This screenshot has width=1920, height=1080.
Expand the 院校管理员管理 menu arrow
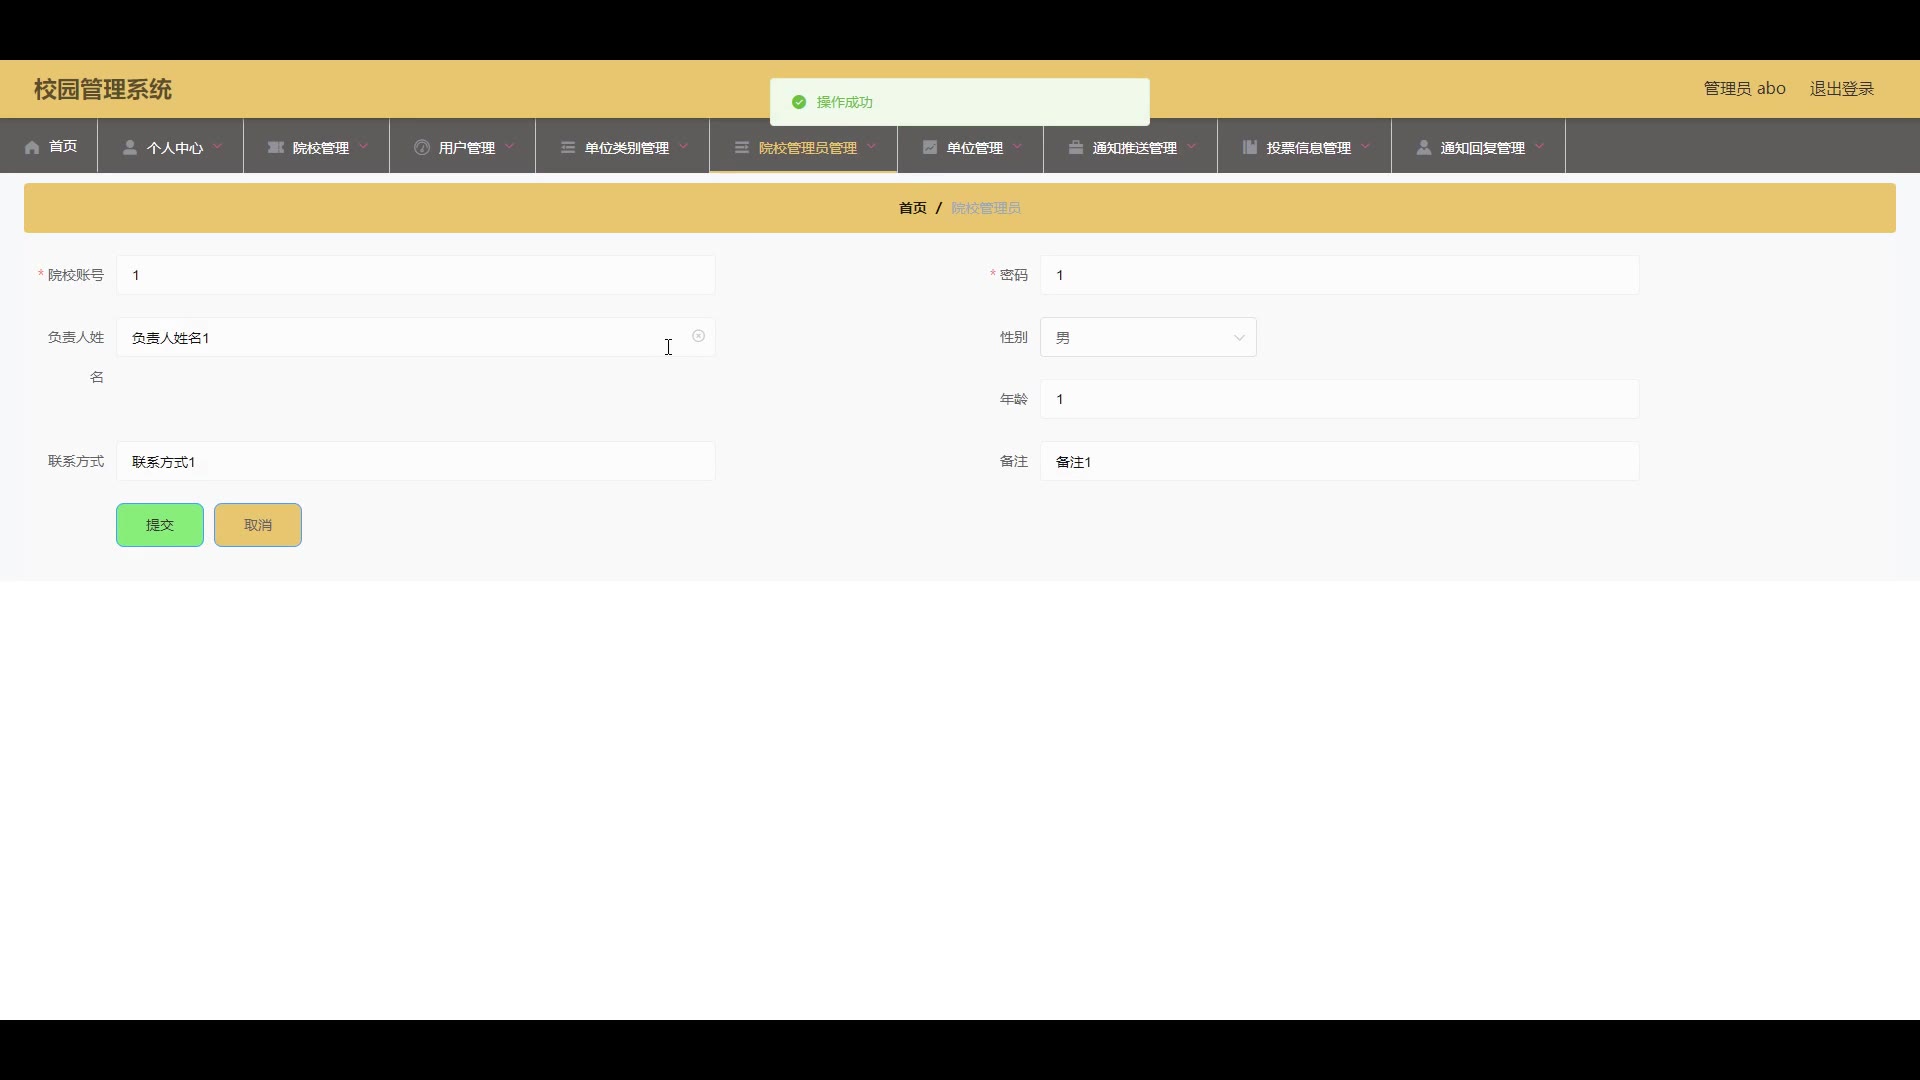coord(871,146)
